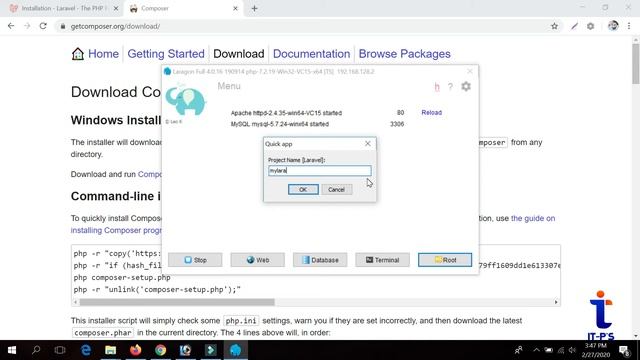Open notification center icon
The image size is (640, 360).
click(624, 350)
